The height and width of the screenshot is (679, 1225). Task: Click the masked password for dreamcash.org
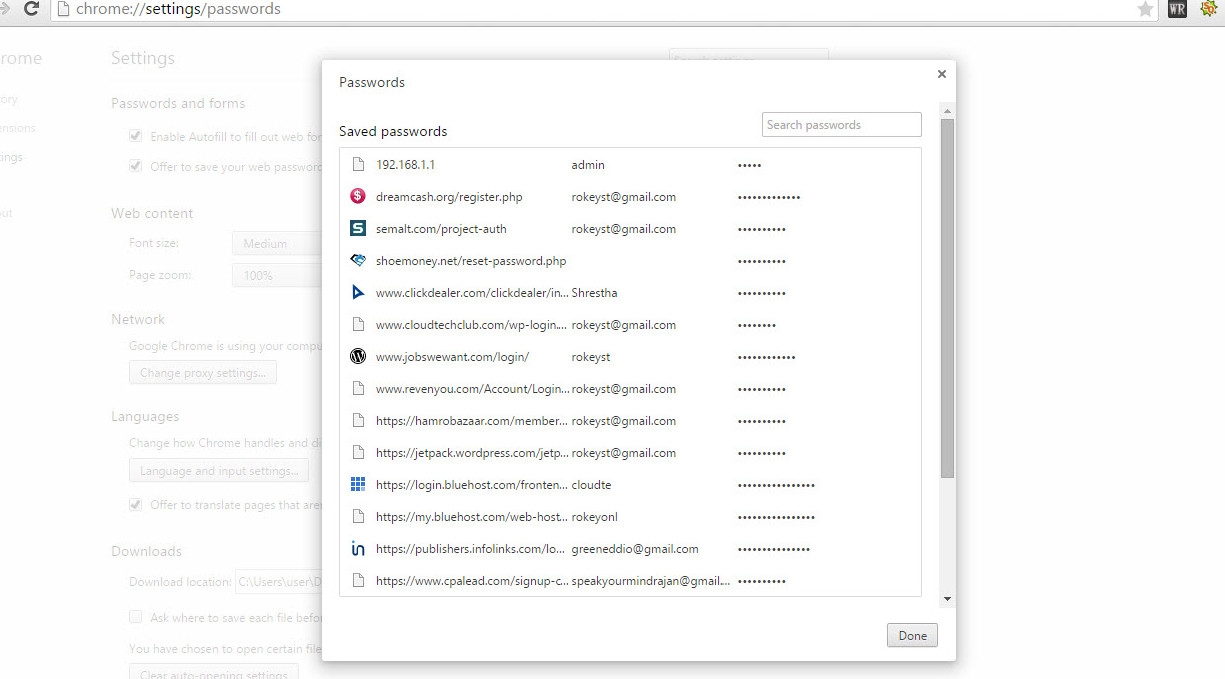[768, 197]
